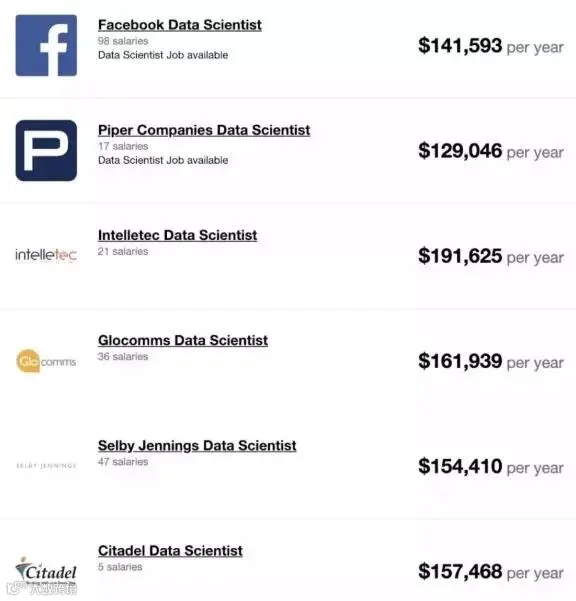Click the Facebook logo icon
Viewport: 576px width, 601px height.
click(x=46, y=45)
